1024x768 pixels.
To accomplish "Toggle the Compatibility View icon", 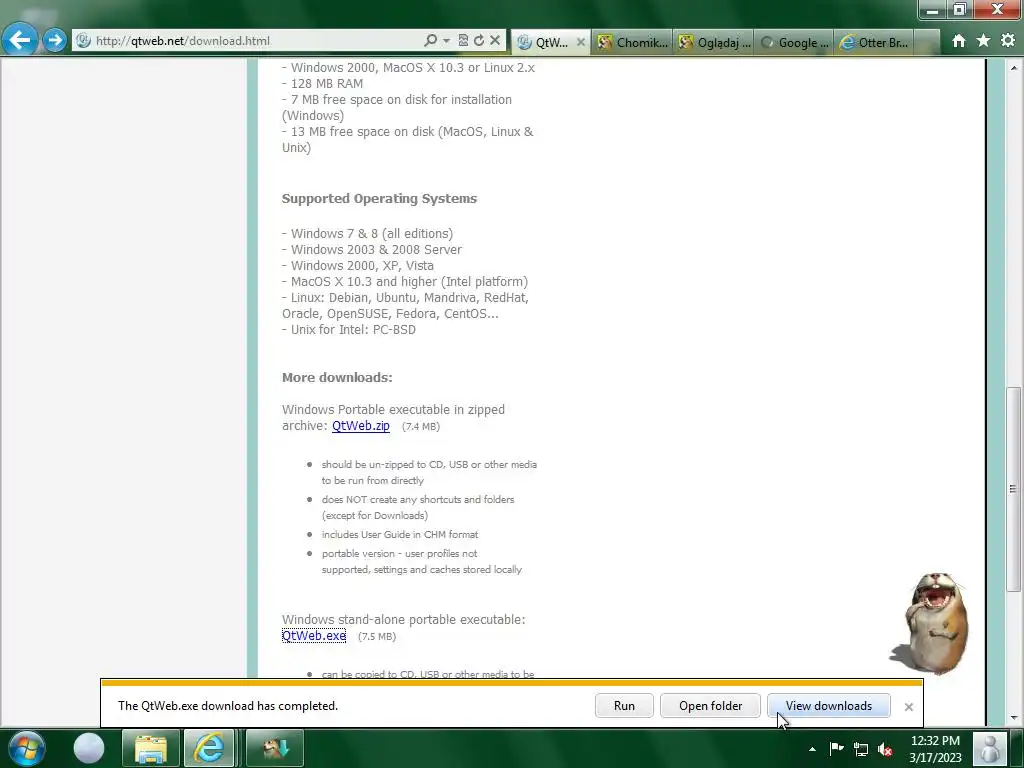I will 463,40.
